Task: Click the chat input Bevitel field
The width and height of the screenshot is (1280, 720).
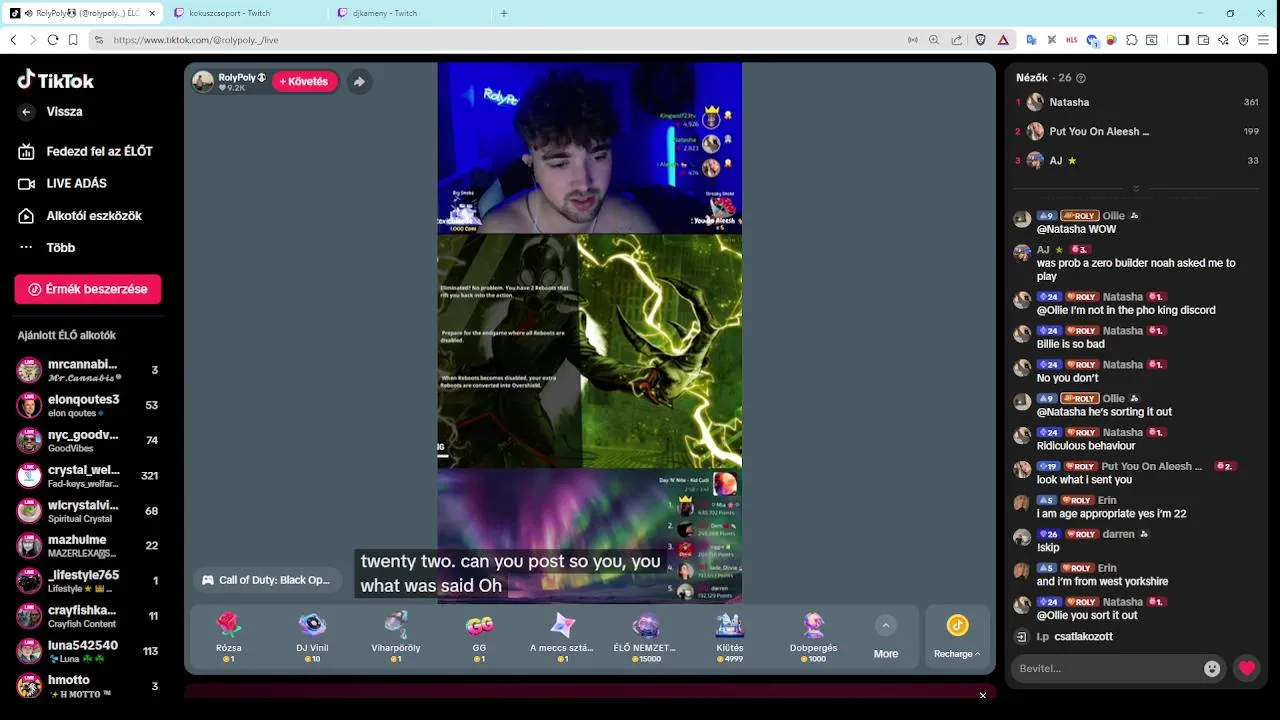Action: point(1106,668)
